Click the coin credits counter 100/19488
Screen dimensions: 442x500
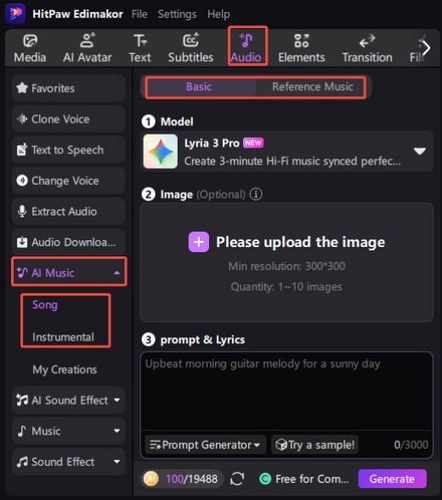[182, 479]
